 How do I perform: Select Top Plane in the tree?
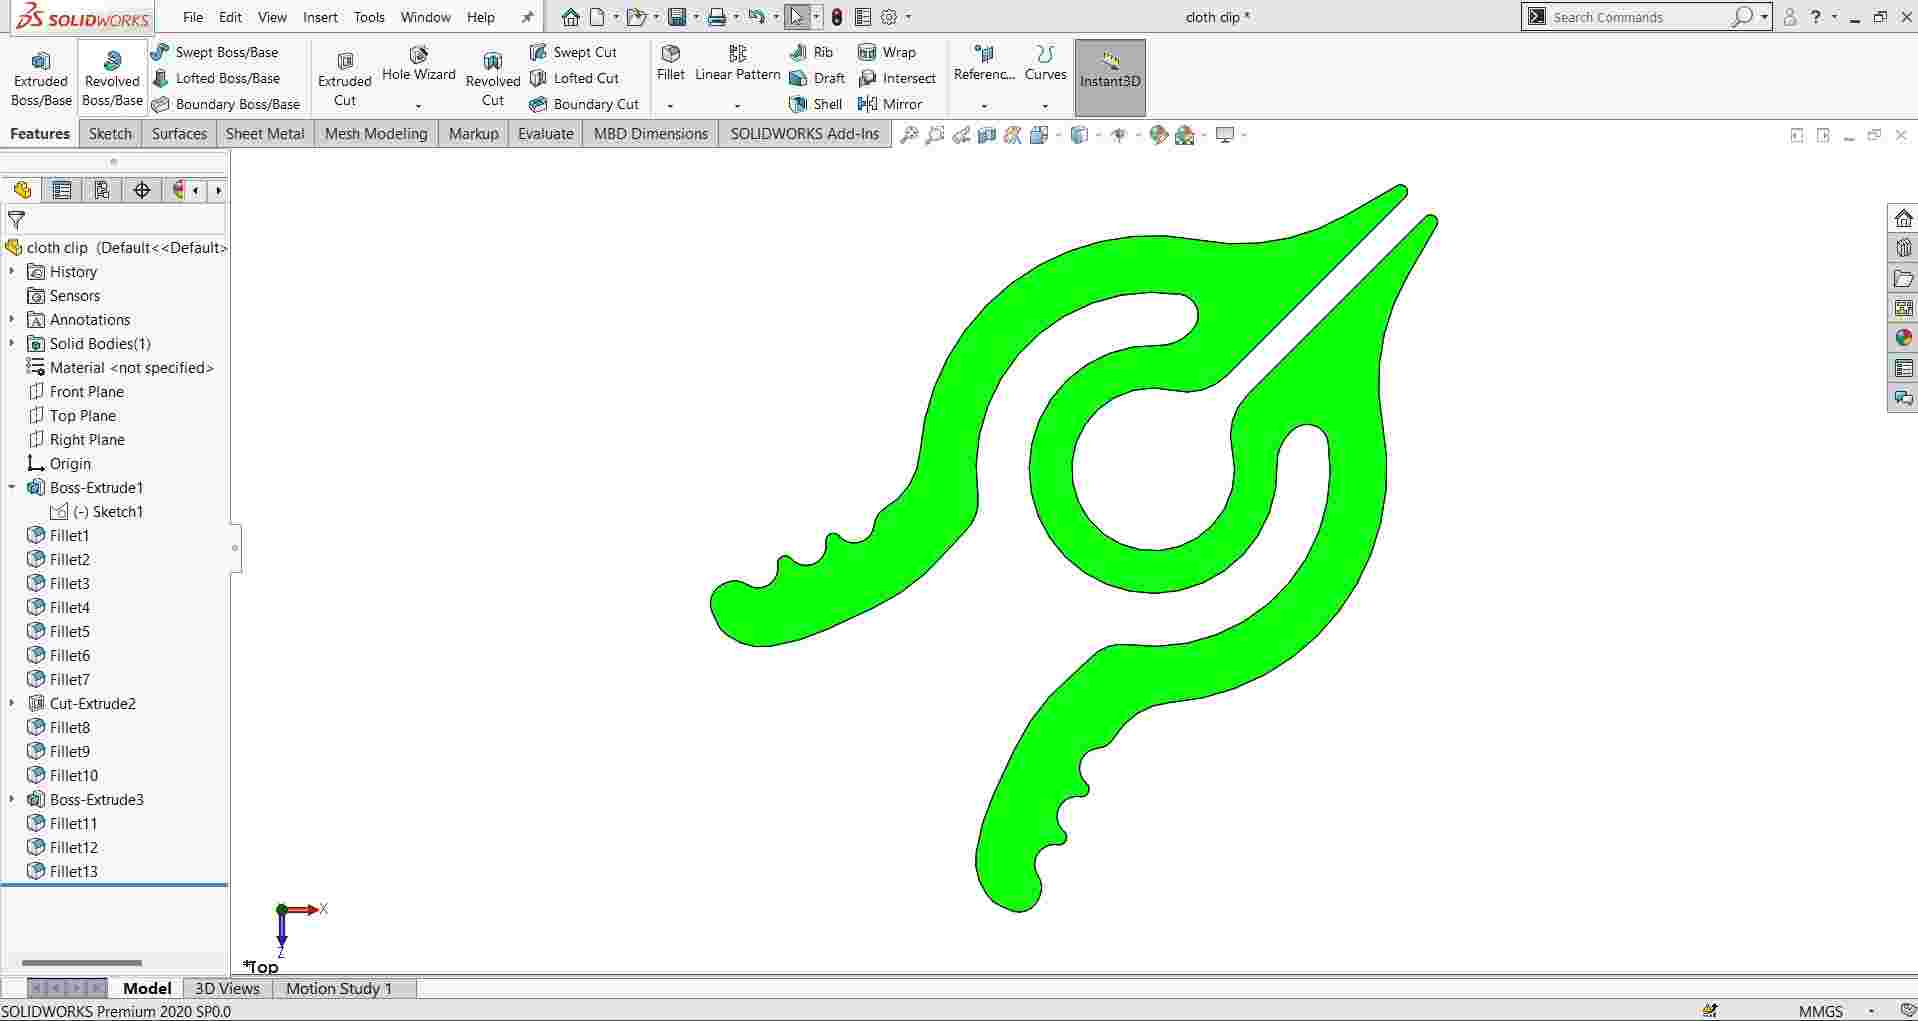[83, 415]
